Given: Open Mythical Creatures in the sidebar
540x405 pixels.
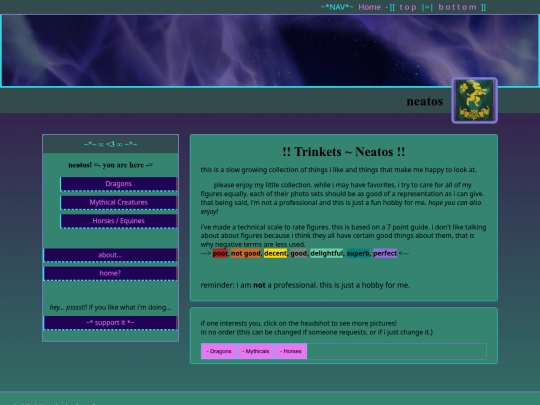Looking at the screenshot, I should [118, 202].
